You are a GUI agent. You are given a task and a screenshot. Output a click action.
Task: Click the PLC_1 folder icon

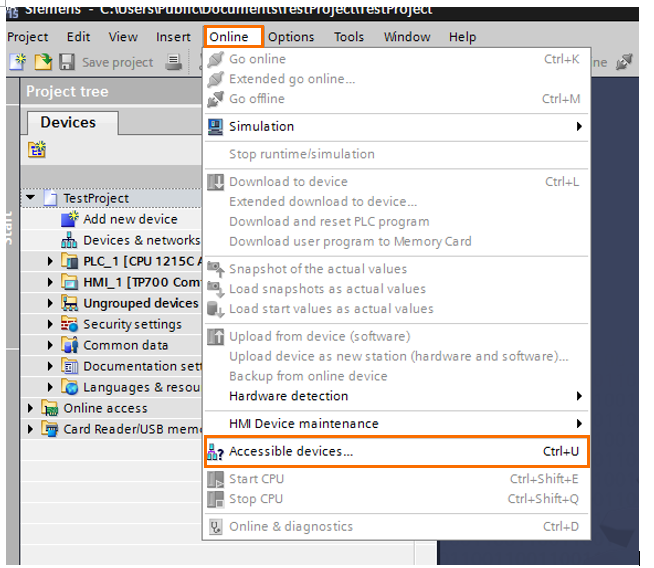[x=69, y=261]
